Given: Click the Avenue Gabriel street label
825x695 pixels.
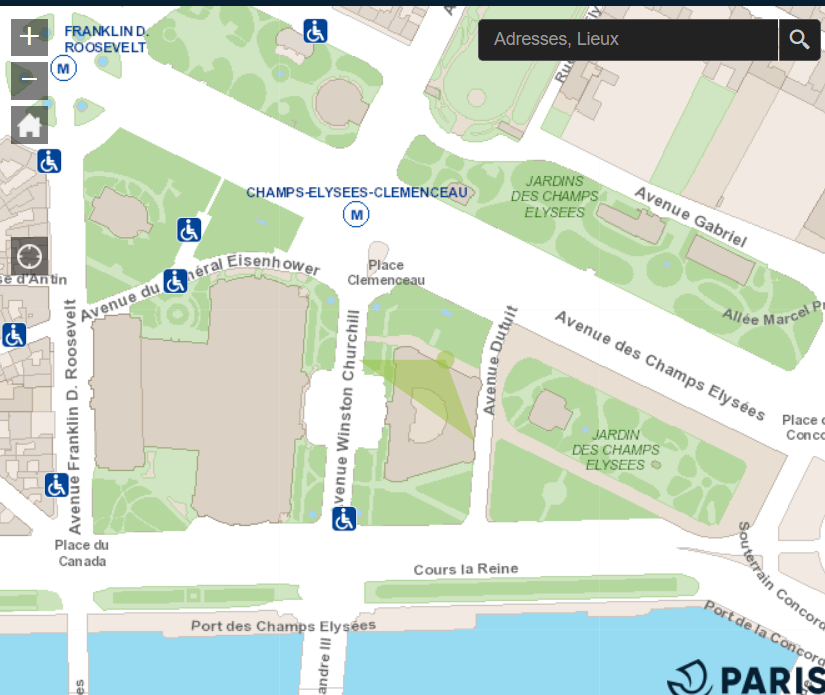Looking at the screenshot, I should pos(690,217).
